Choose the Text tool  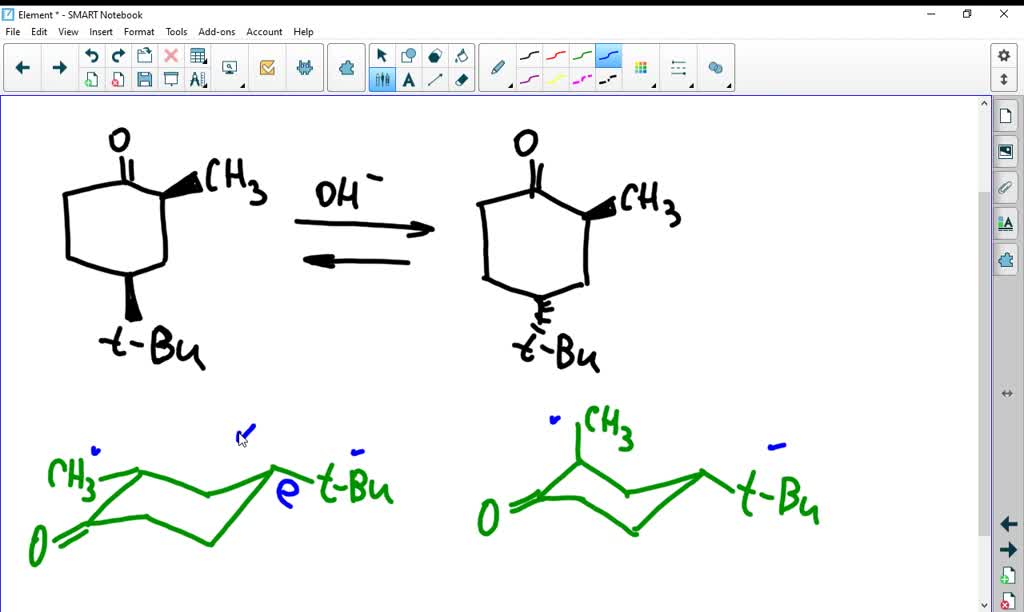(x=408, y=80)
